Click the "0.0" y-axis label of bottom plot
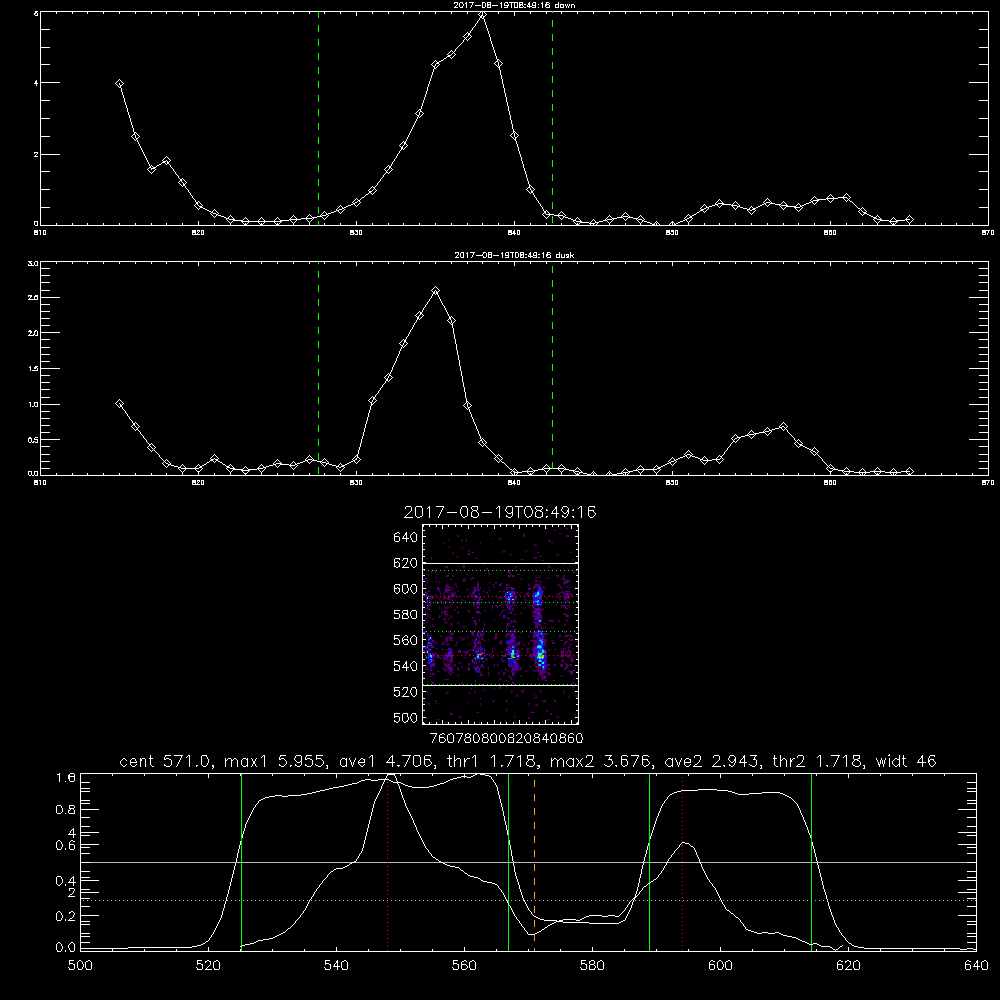The width and height of the screenshot is (1000, 1000). point(65,948)
